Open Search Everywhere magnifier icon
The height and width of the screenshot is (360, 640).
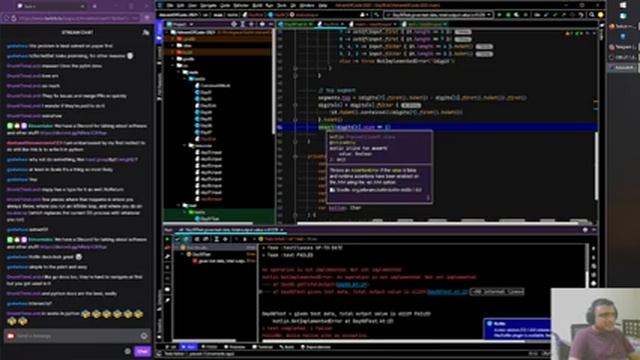(x=591, y=15)
